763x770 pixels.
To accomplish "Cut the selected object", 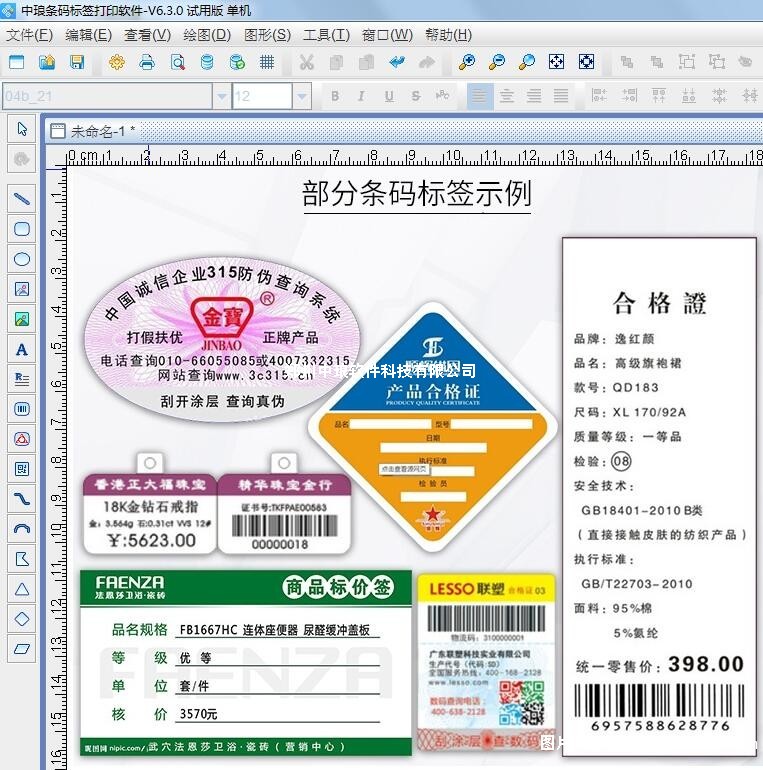I will (306, 62).
